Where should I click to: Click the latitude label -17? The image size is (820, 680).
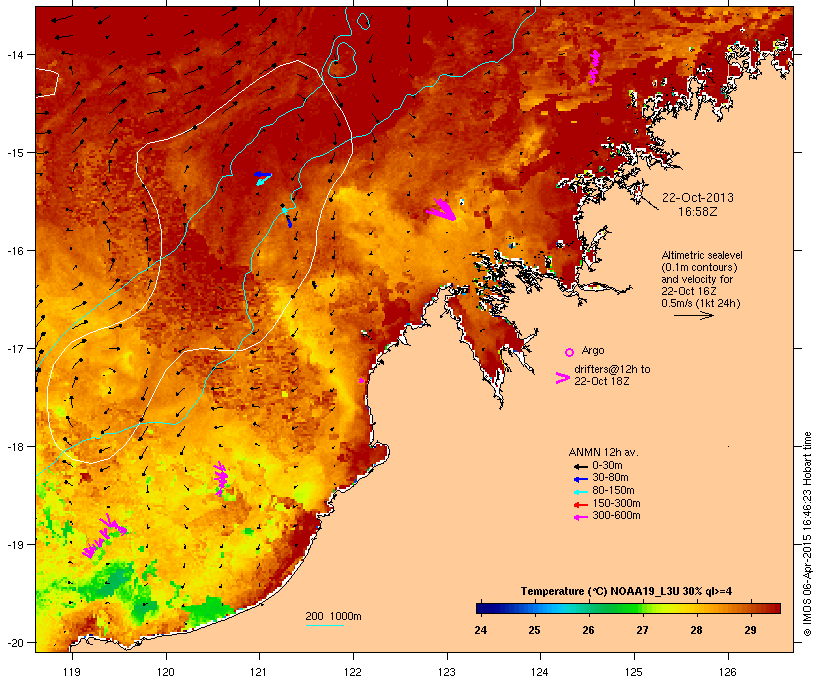tap(14, 348)
